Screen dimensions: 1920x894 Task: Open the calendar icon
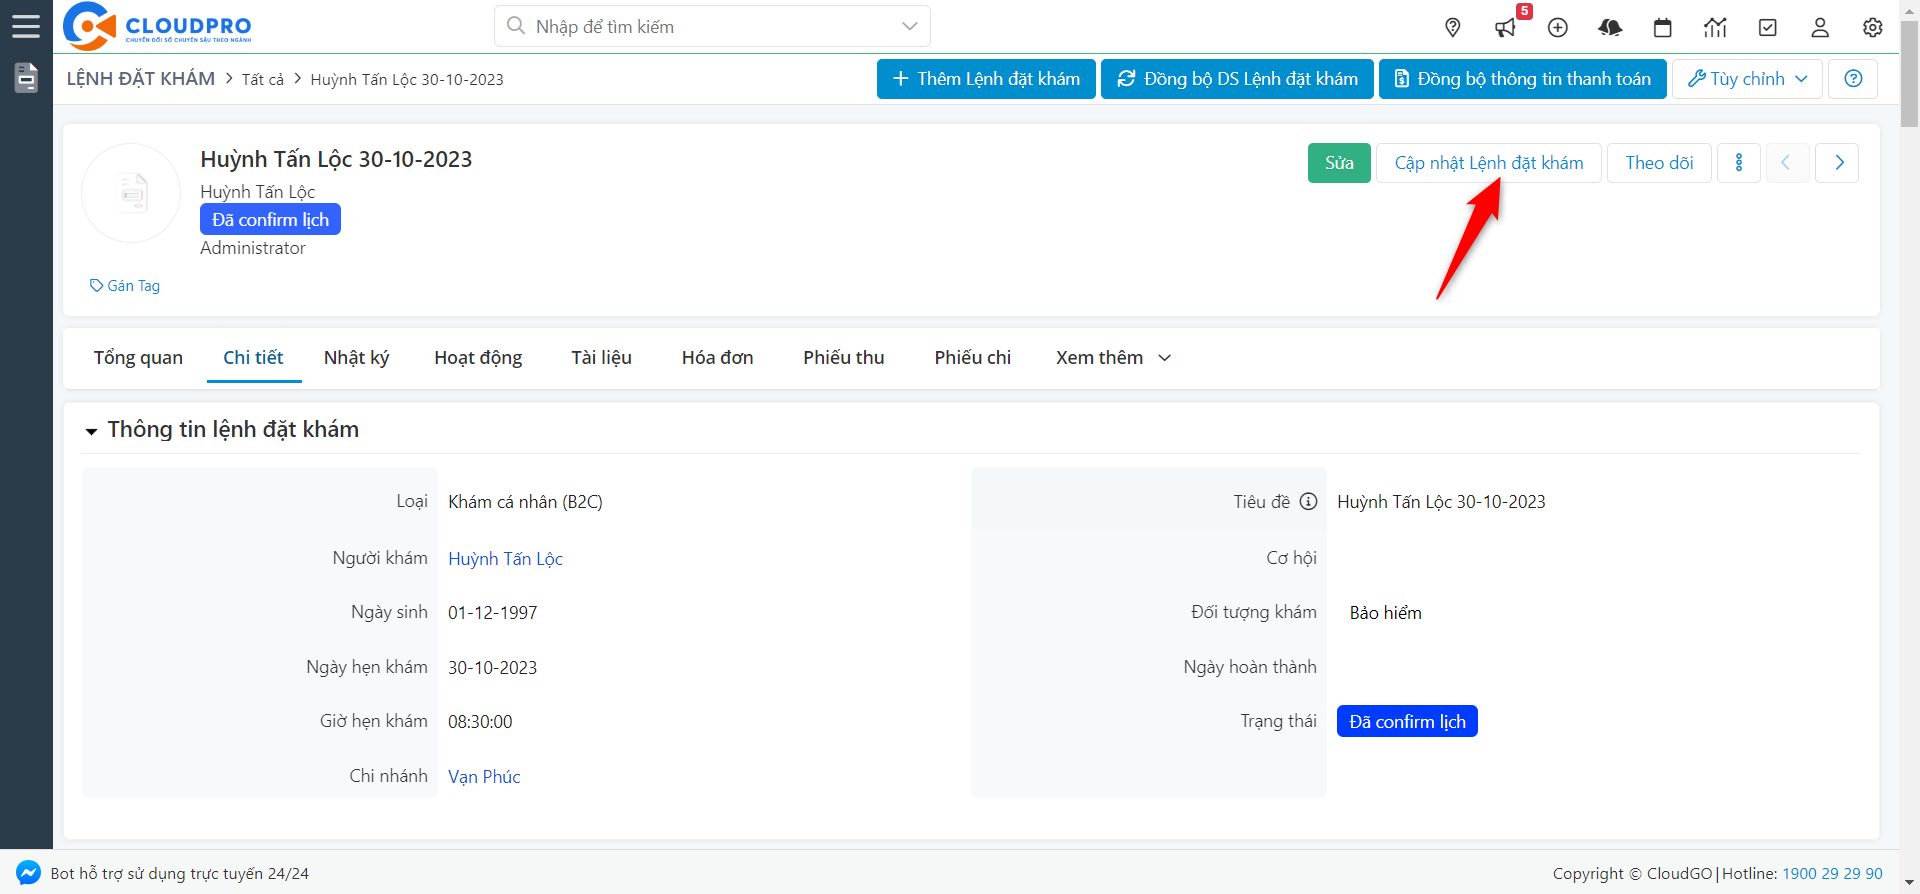click(1663, 28)
